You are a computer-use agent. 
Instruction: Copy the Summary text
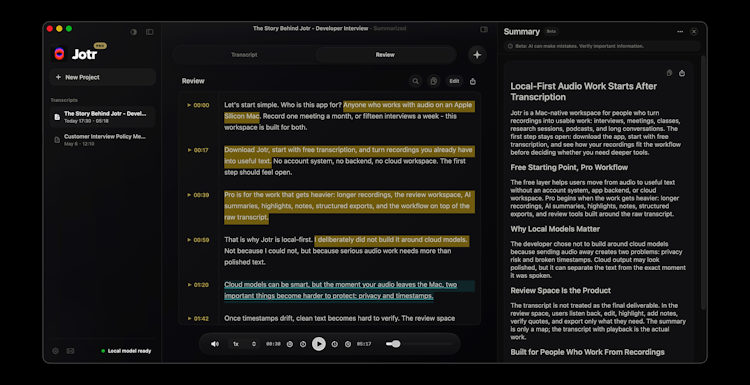[x=669, y=73]
